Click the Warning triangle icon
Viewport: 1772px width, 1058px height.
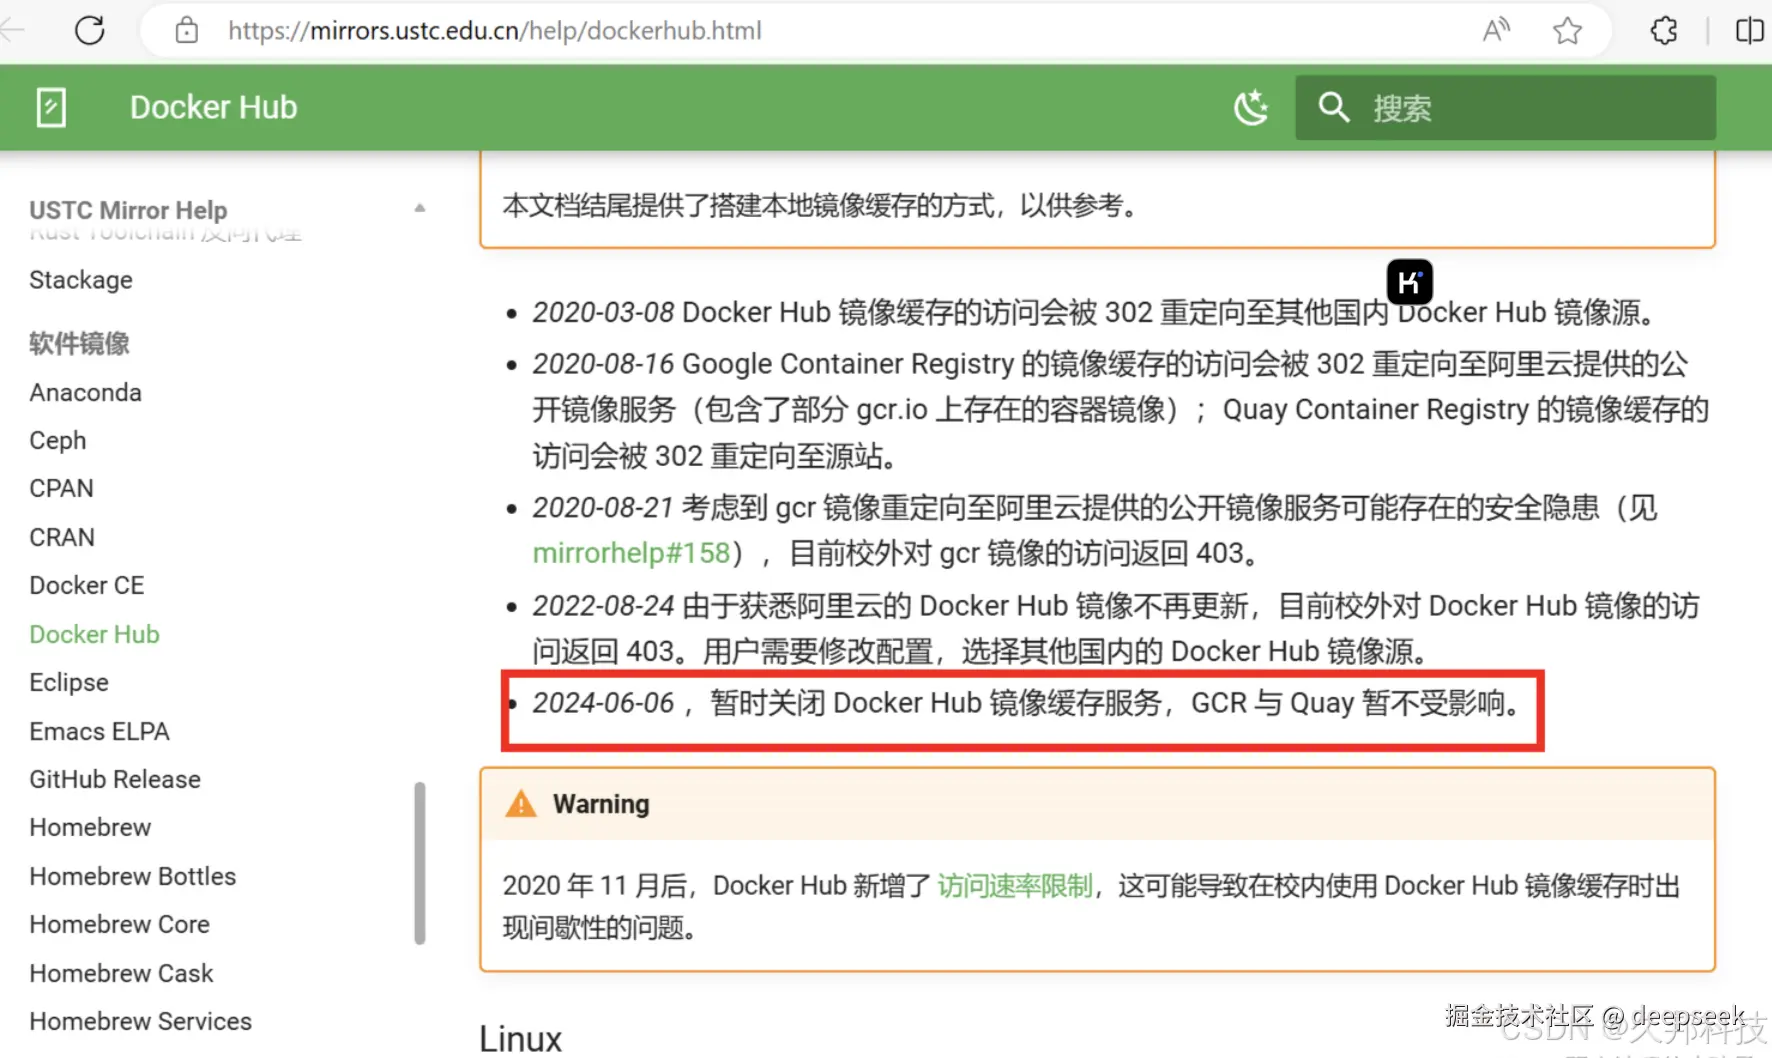click(521, 804)
